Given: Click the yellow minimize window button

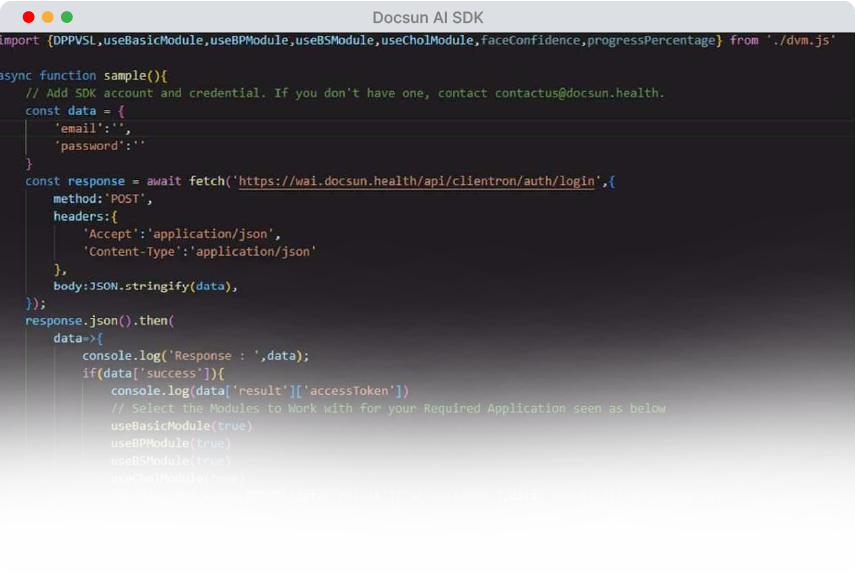Looking at the screenshot, I should click(48, 17).
